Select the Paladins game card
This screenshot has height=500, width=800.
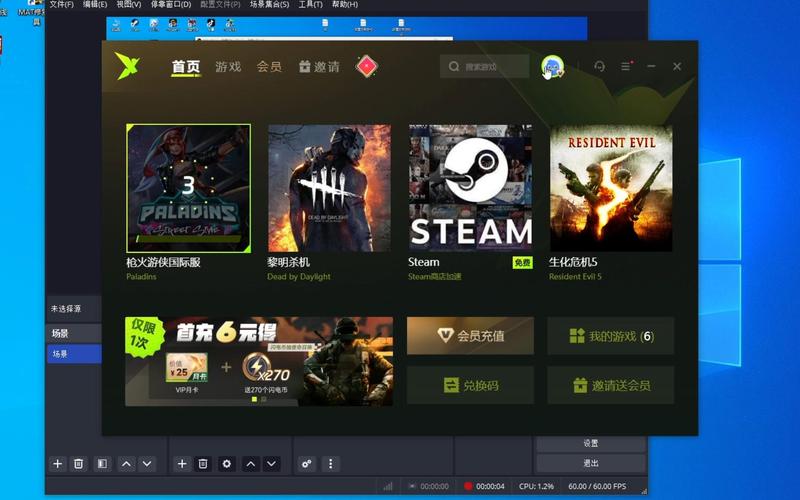[x=188, y=188]
